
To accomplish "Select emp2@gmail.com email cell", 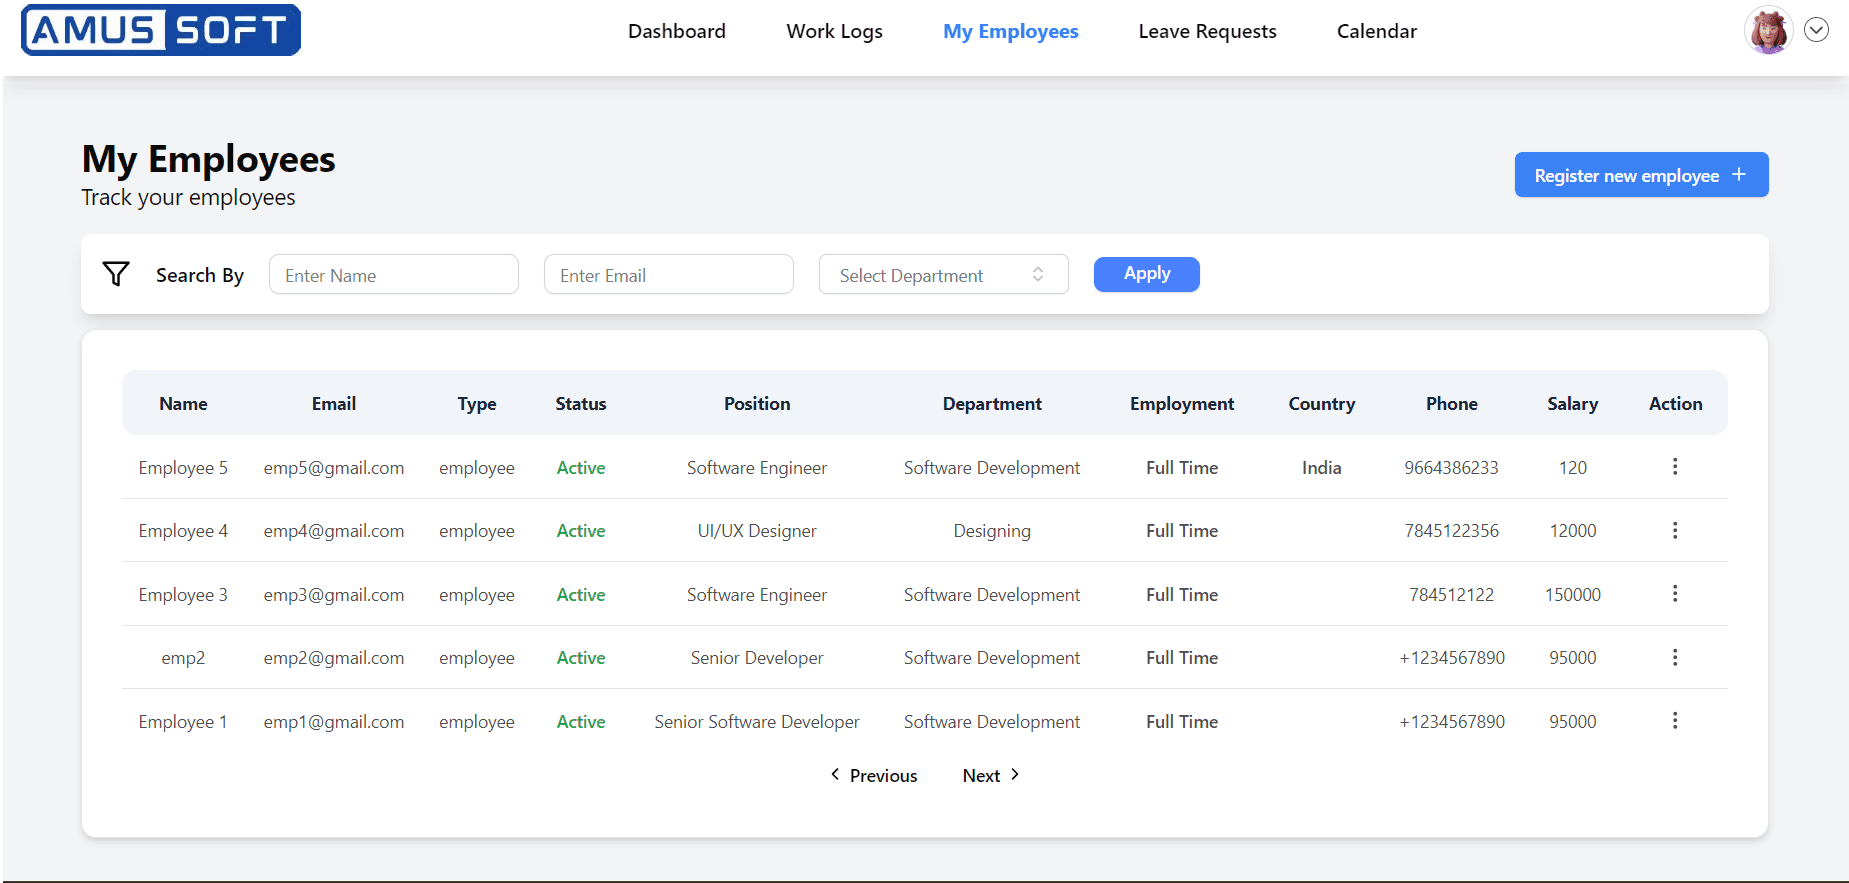I will click(x=334, y=658).
